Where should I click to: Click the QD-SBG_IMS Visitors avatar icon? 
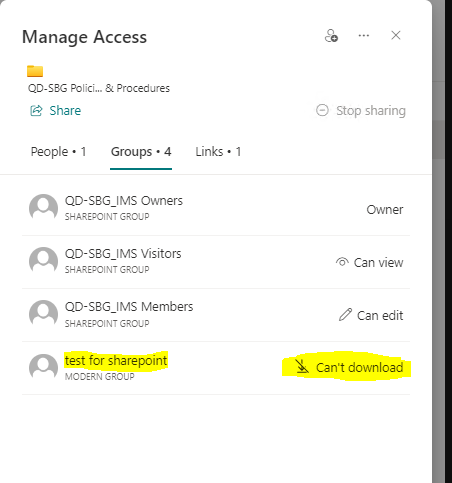pyautogui.click(x=43, y=260)
